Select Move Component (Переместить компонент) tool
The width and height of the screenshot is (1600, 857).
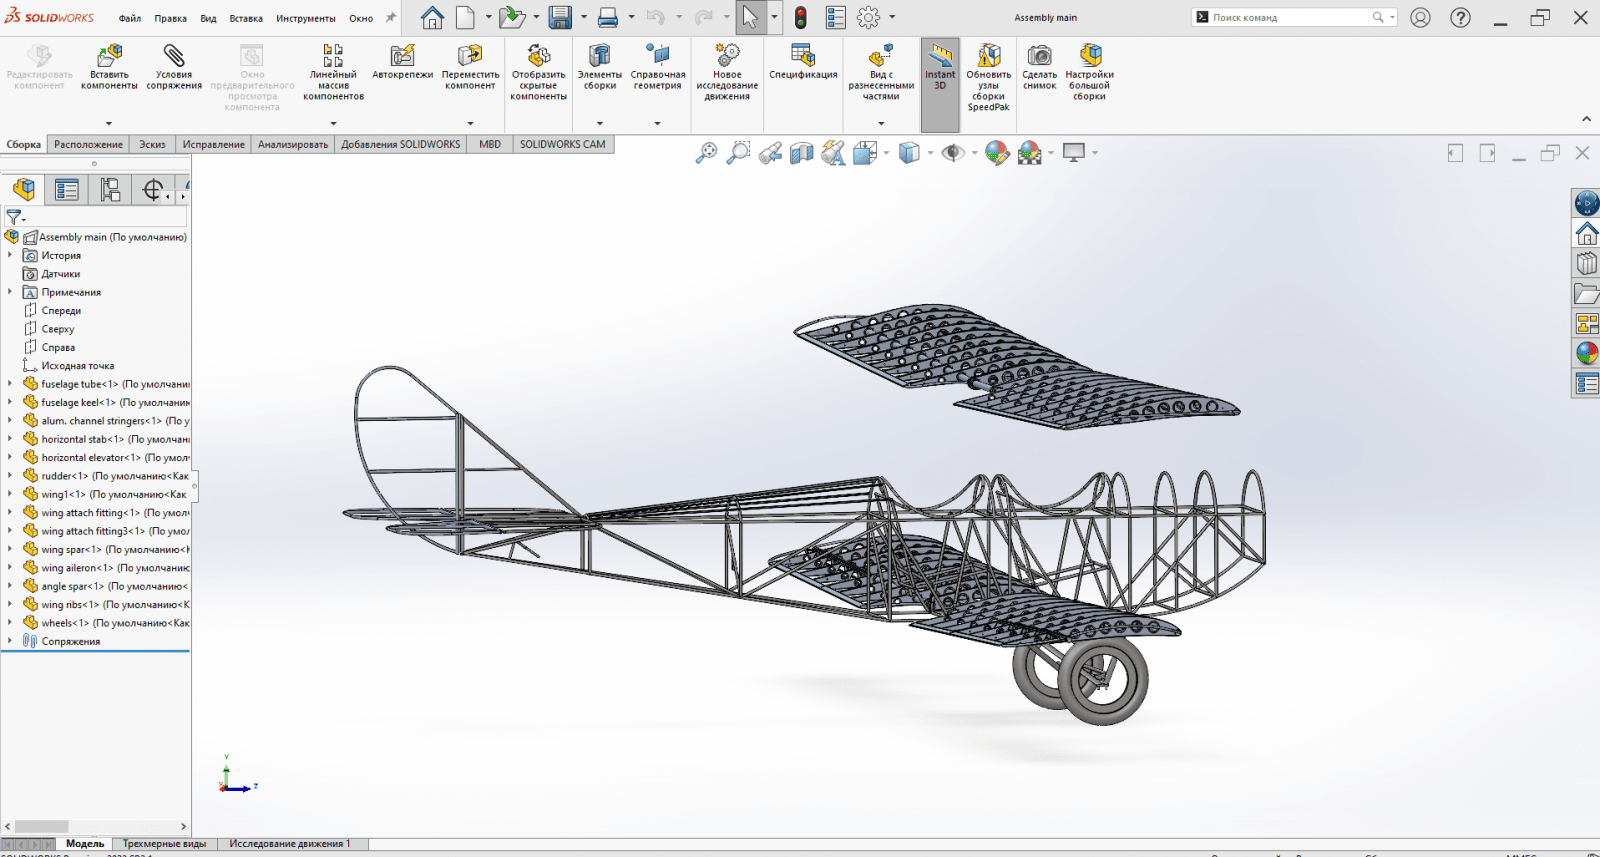click(x=470, y=58)
